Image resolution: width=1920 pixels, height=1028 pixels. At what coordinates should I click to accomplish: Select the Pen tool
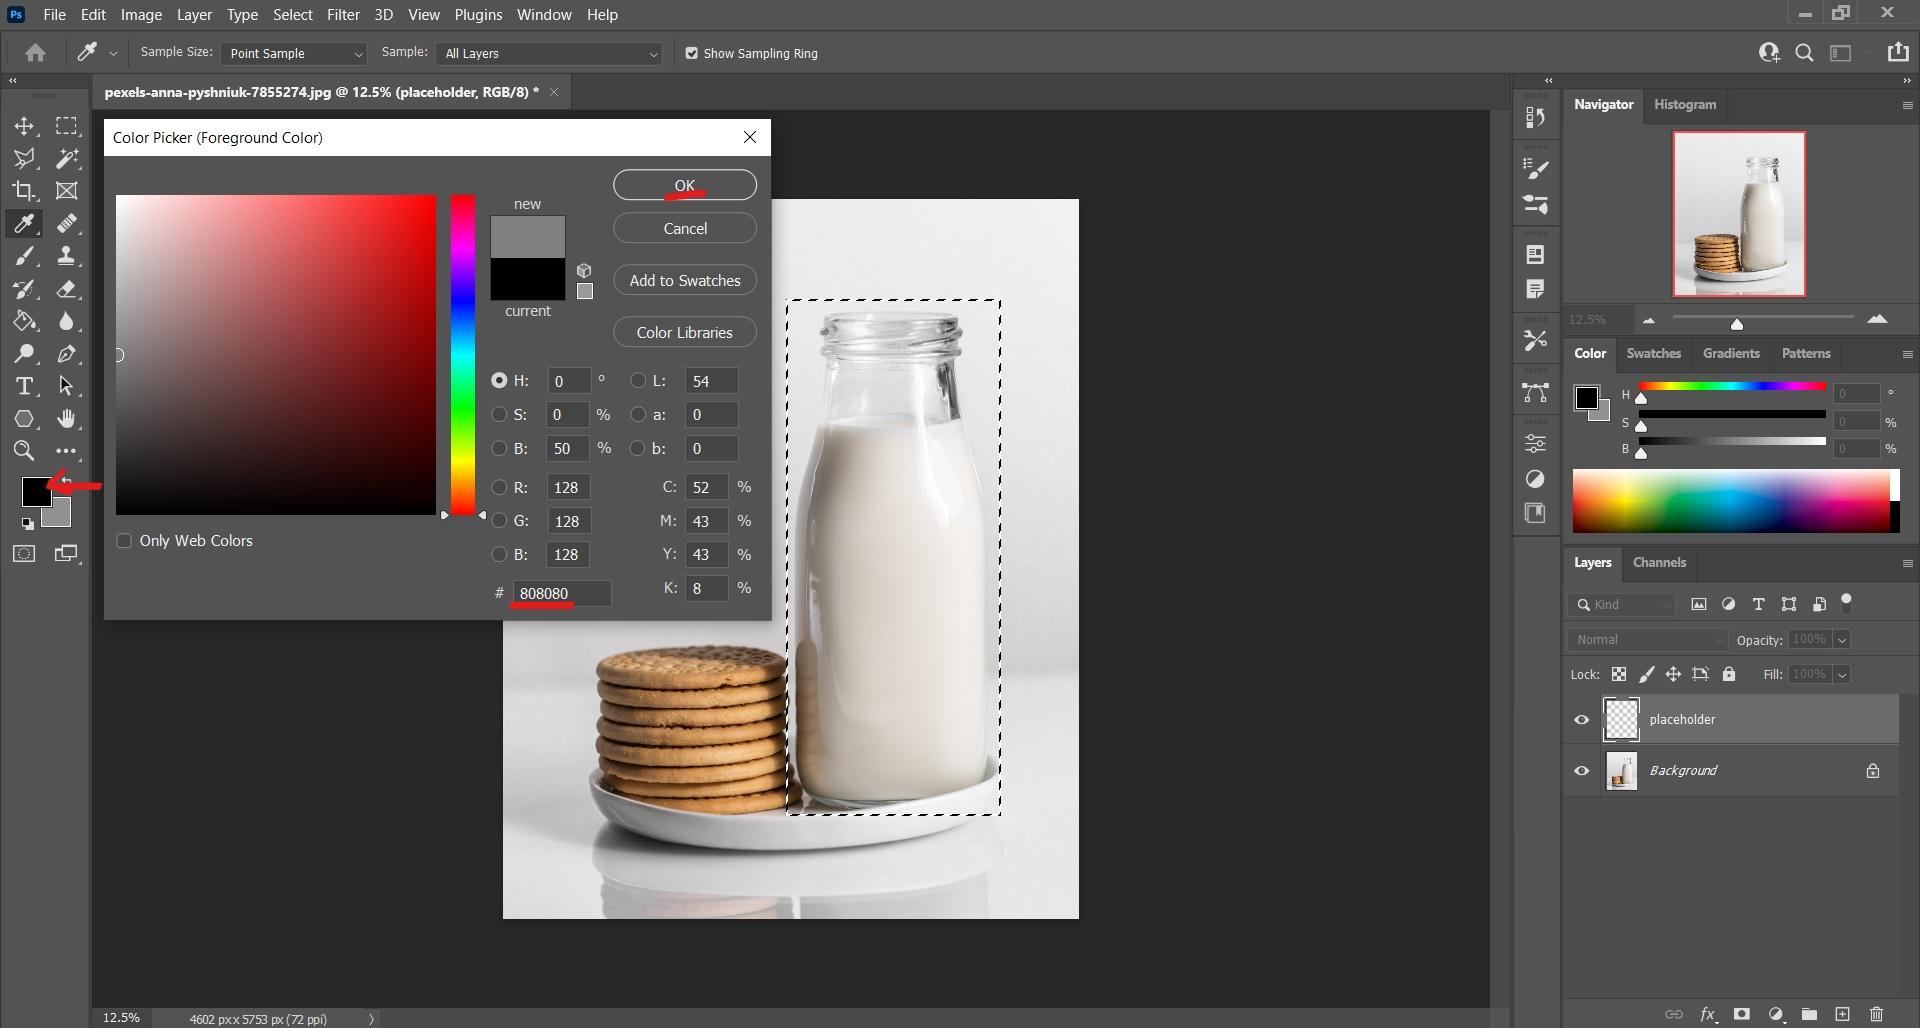pos(67,354)
